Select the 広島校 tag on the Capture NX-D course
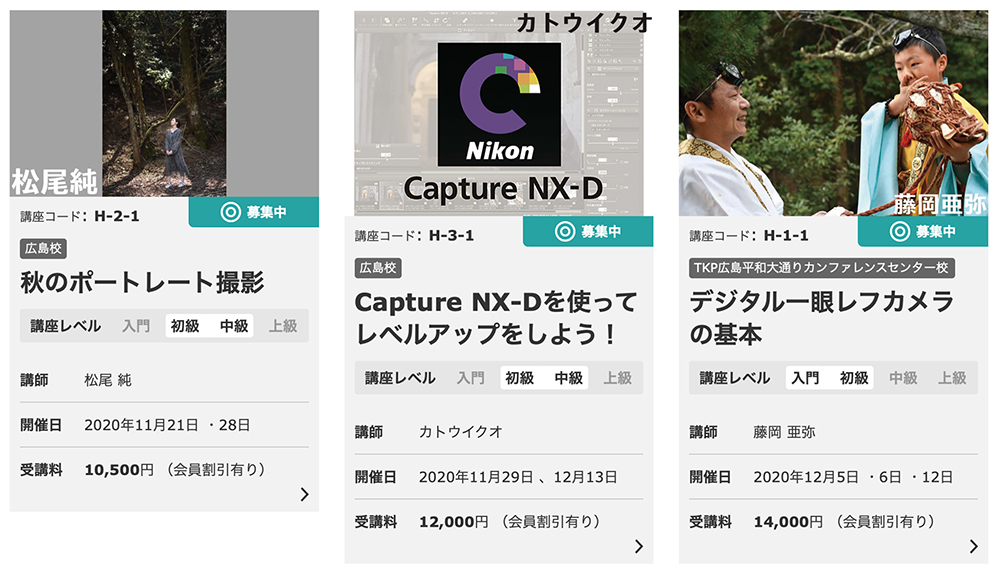Viewport: 1000px width, 577px height. click(378, 268)
